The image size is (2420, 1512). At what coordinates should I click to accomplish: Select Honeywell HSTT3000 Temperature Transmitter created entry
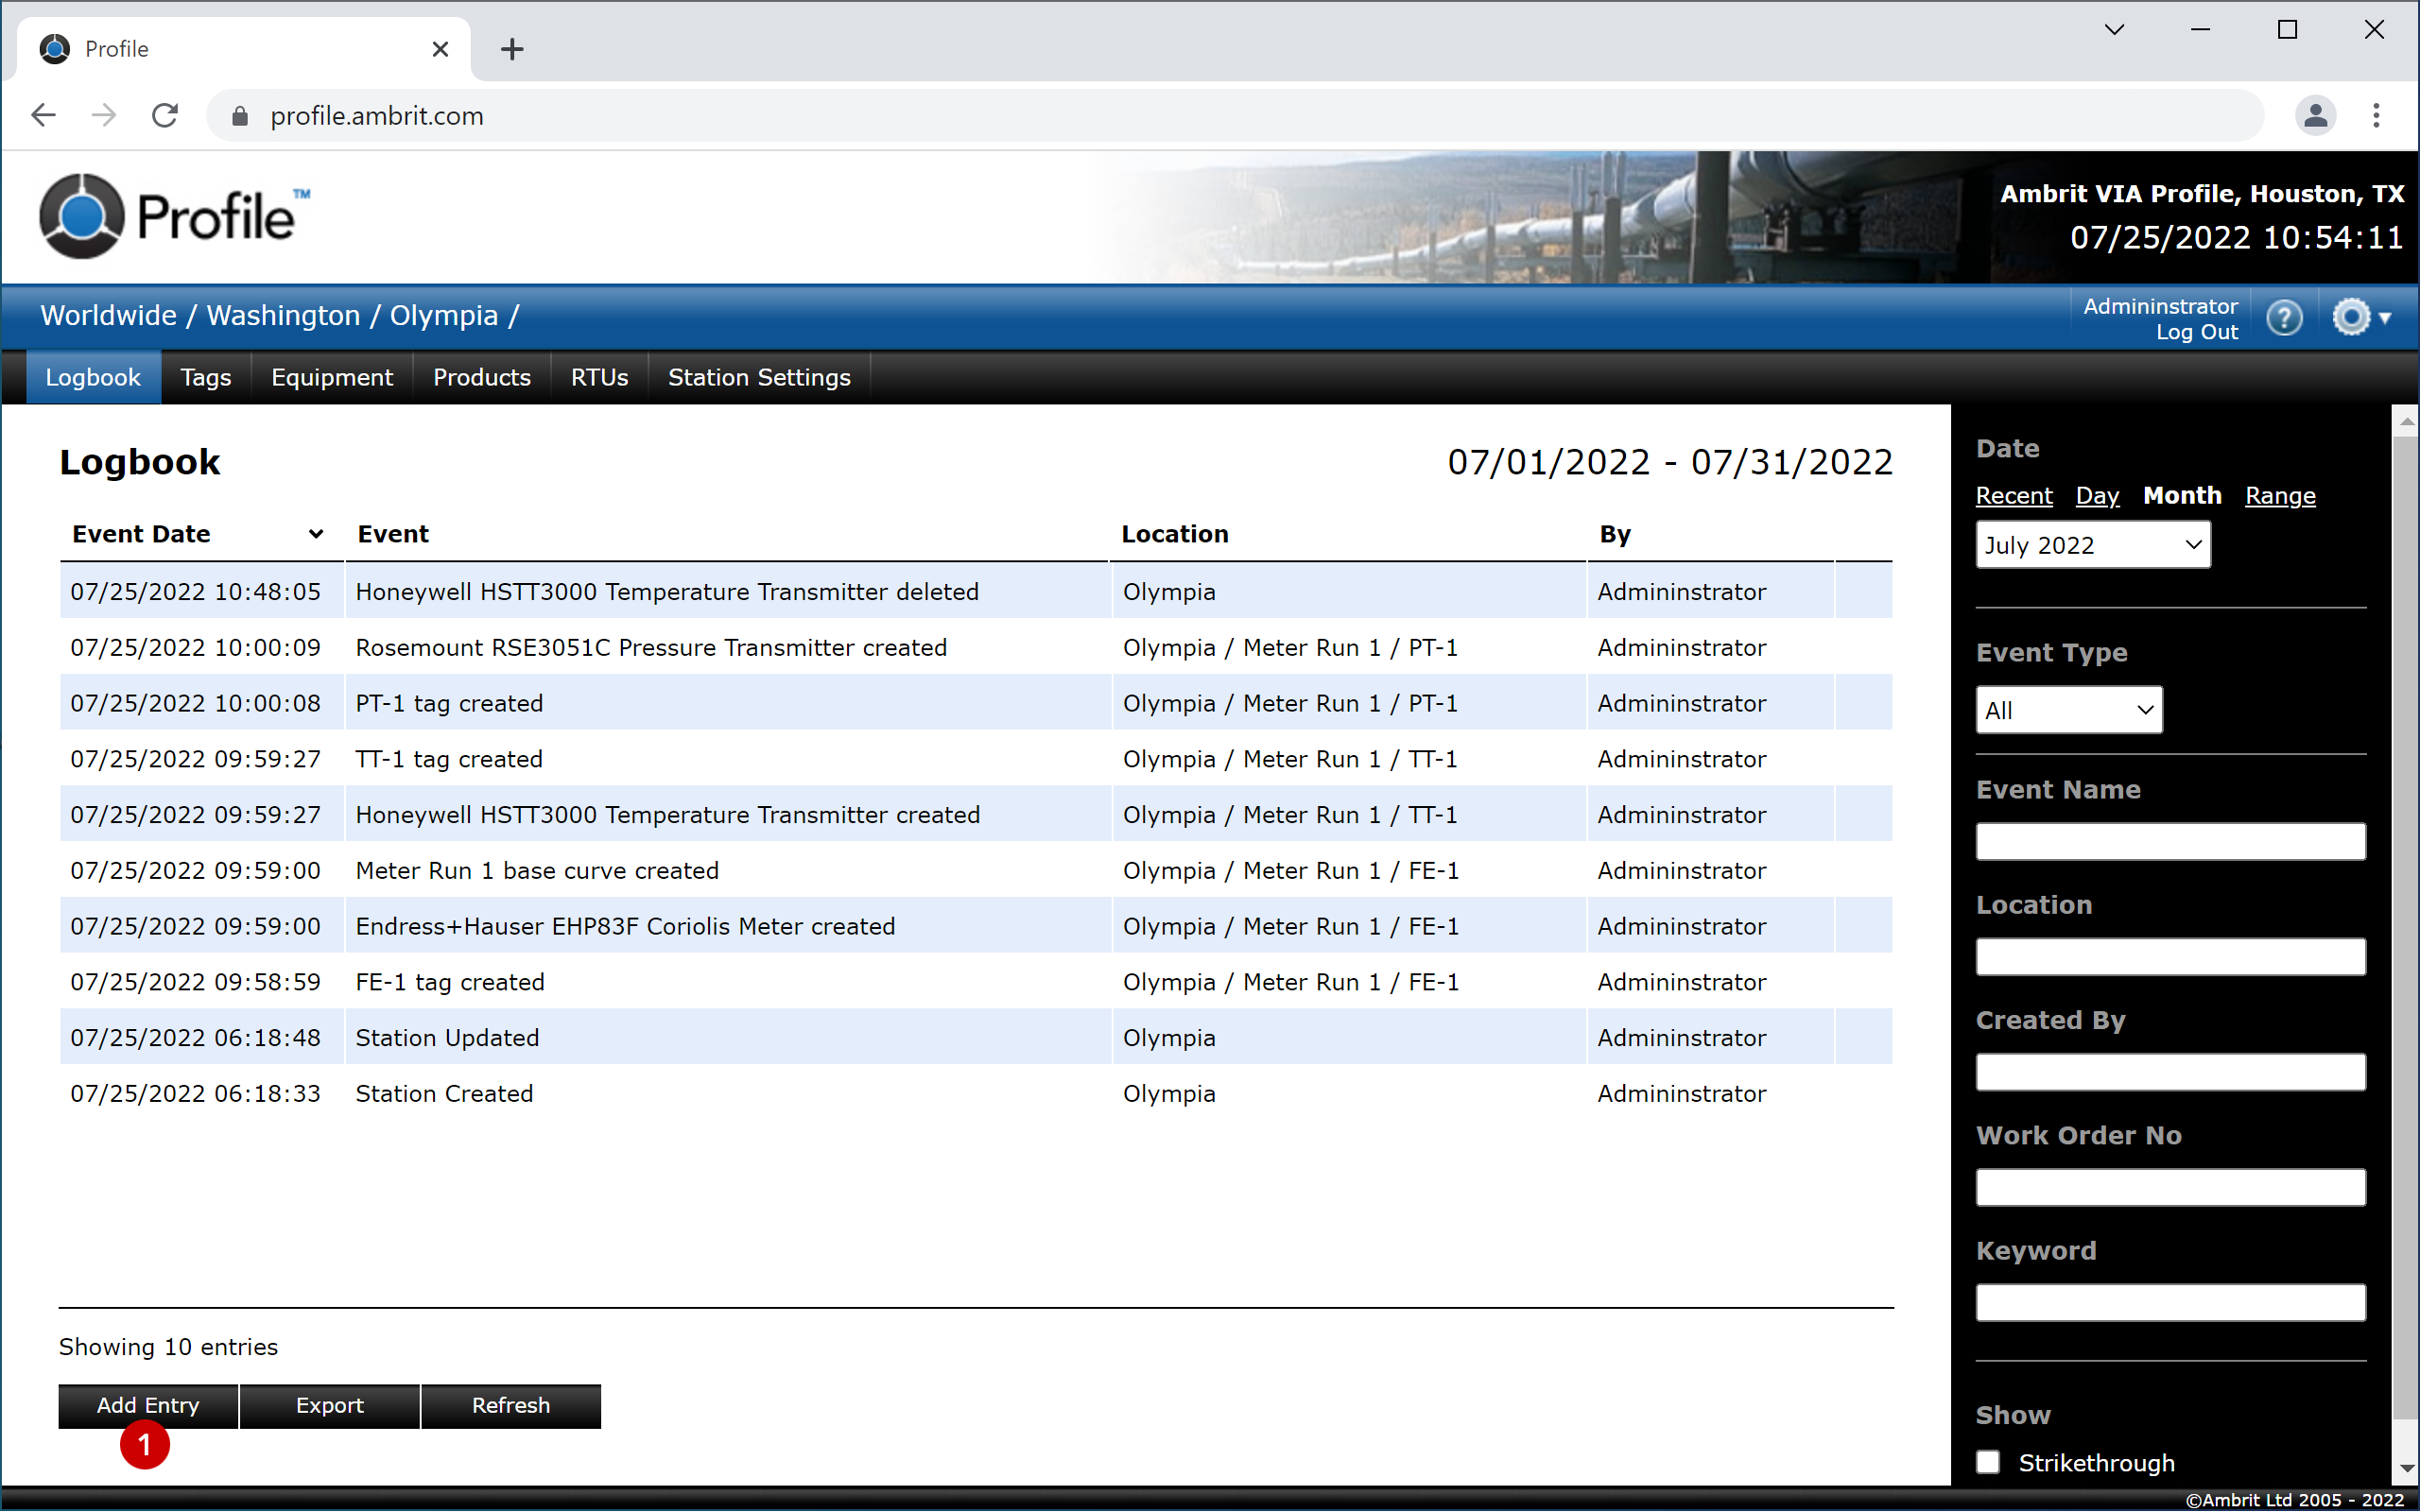(975, 814)
